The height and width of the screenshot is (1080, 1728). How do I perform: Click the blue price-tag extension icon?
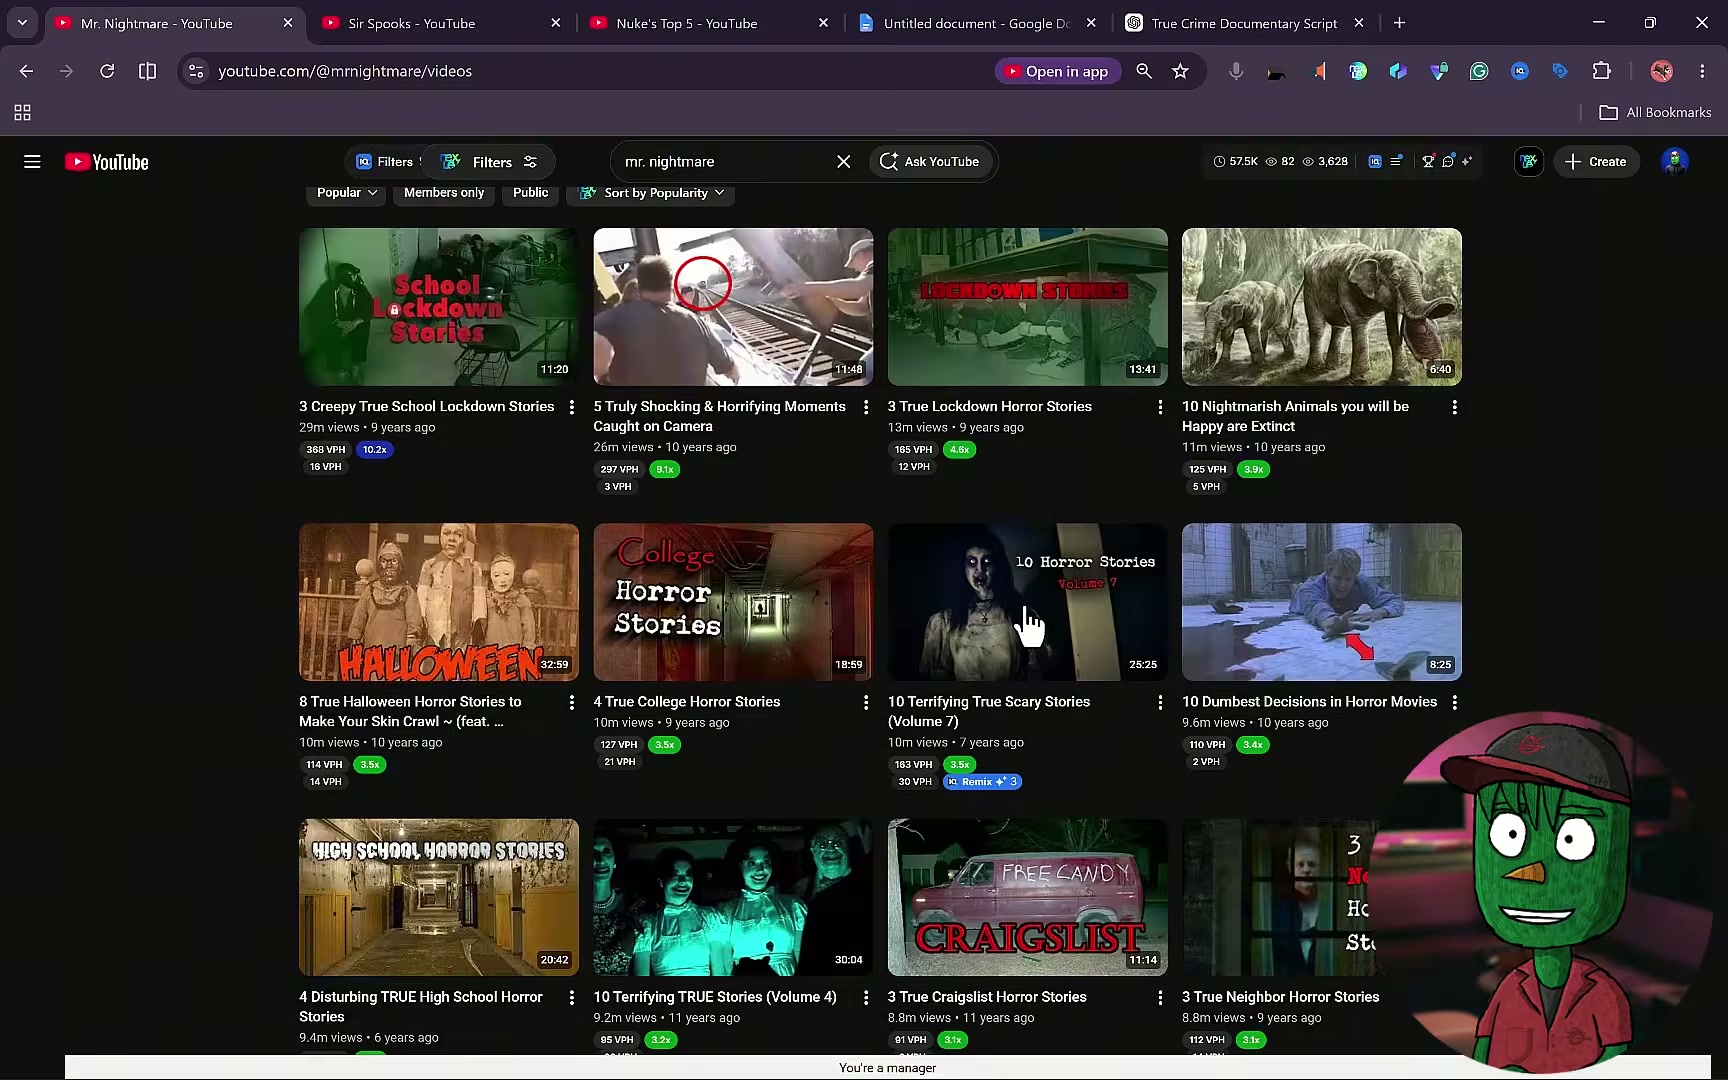[1560, 71]
